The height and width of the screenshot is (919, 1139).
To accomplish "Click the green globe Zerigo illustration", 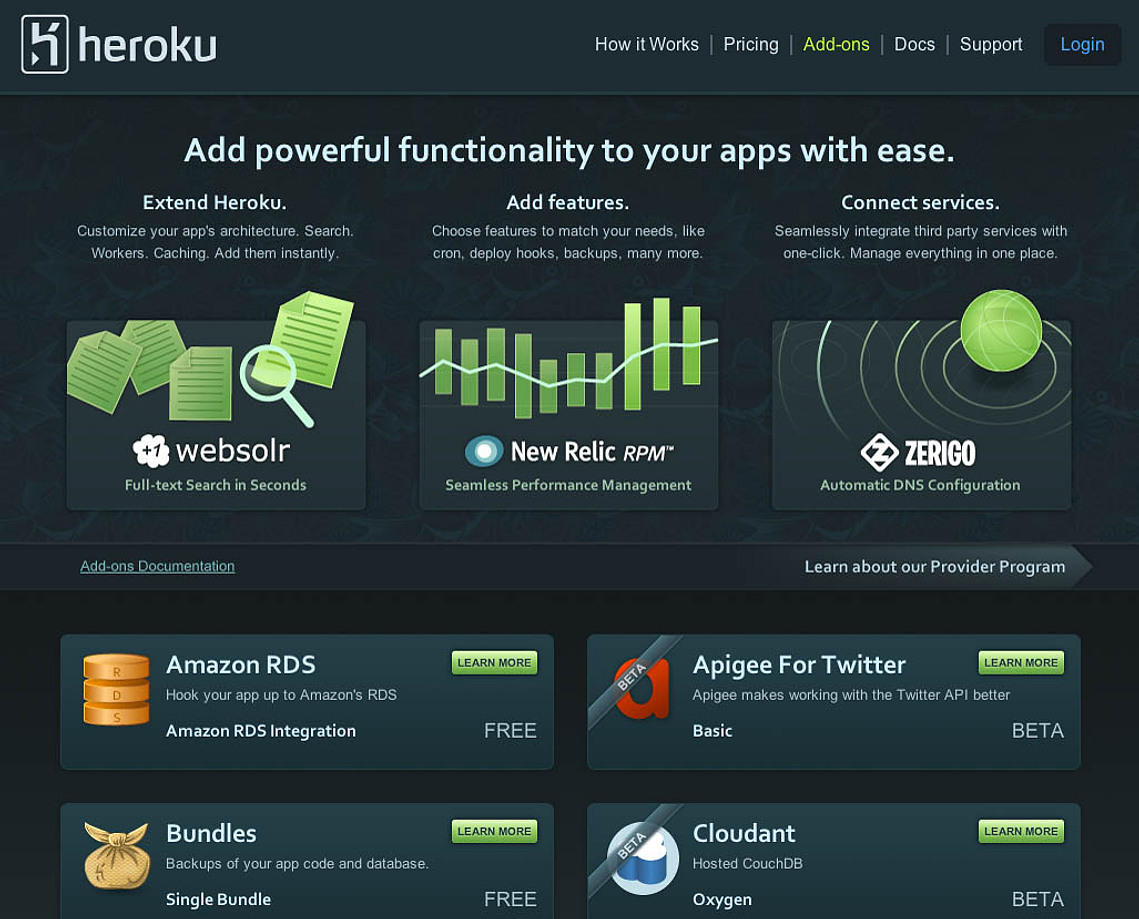I will [1001, 331].
